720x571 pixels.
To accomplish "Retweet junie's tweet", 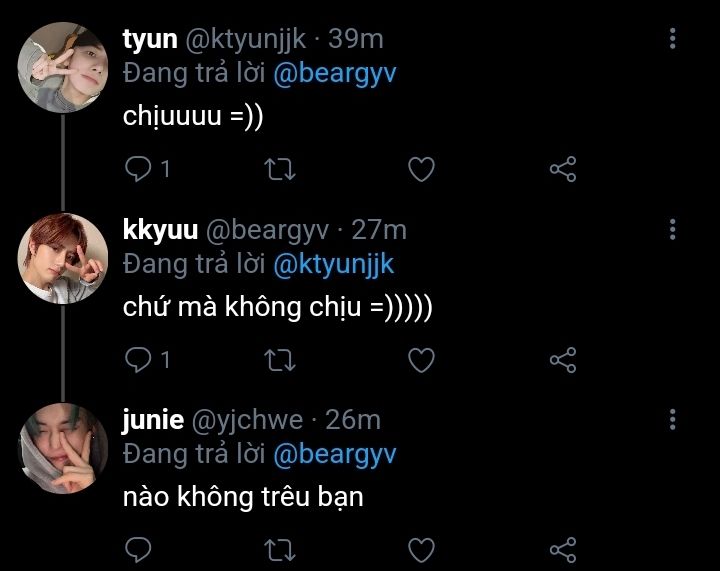I will [x=280, y=550].
